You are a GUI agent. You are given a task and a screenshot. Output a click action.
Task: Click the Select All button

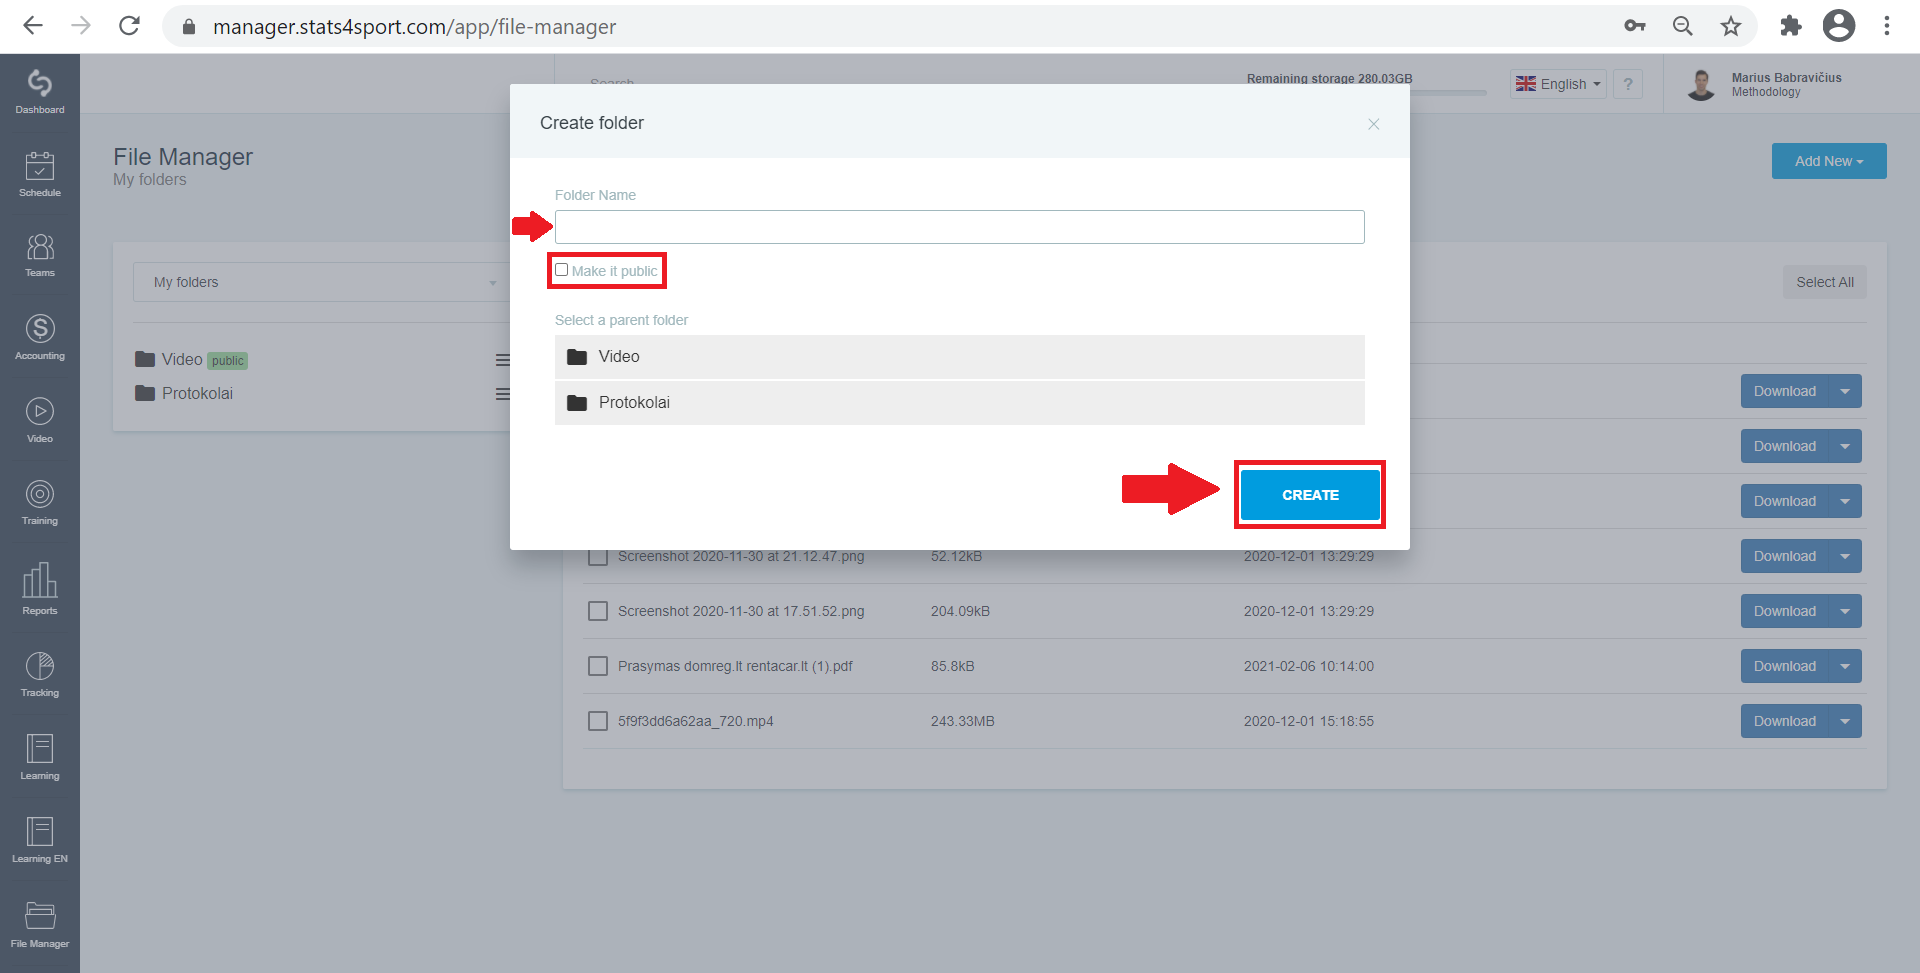(x=1825, y=282)
